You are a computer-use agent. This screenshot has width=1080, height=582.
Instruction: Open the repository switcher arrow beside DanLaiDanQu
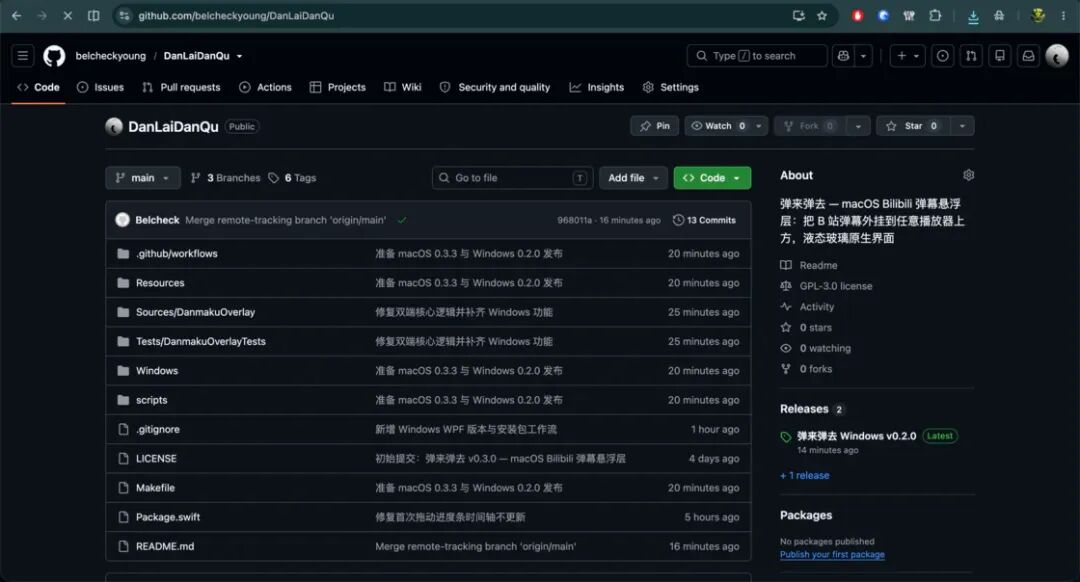point(240,56)
